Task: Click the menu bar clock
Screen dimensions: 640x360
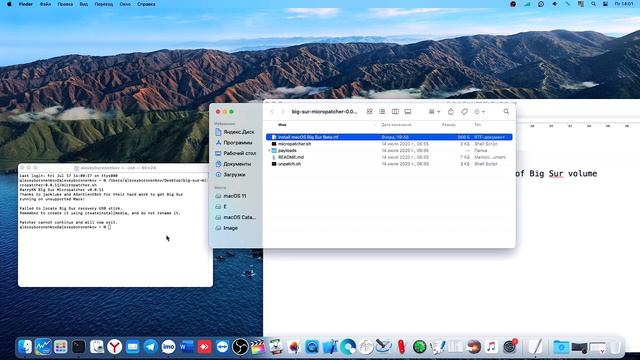Action: [x=624, y=4]
